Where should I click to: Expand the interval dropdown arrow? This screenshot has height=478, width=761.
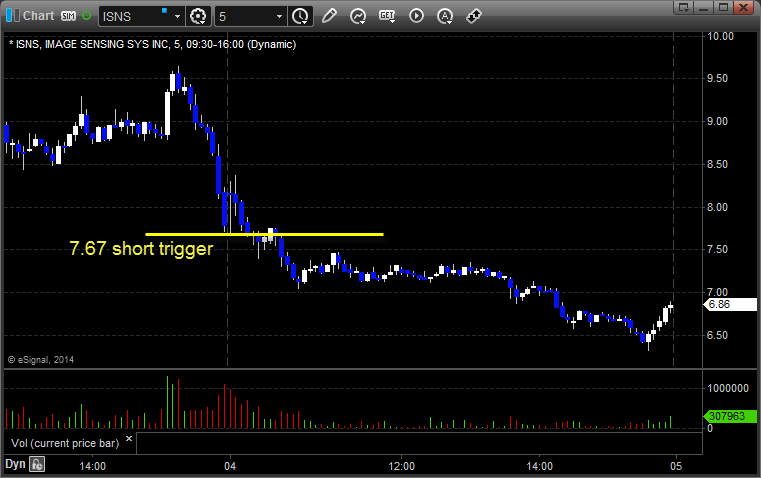[x=280, y=16]
